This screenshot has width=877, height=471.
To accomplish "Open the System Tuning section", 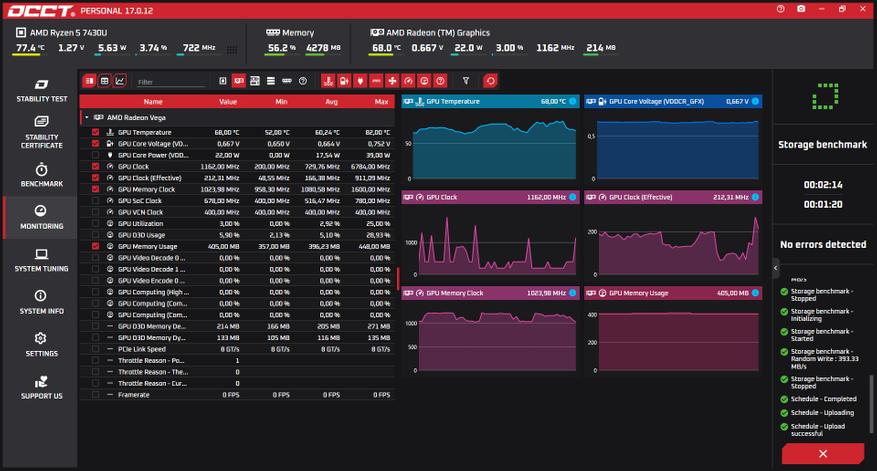I will click(41, 260).
